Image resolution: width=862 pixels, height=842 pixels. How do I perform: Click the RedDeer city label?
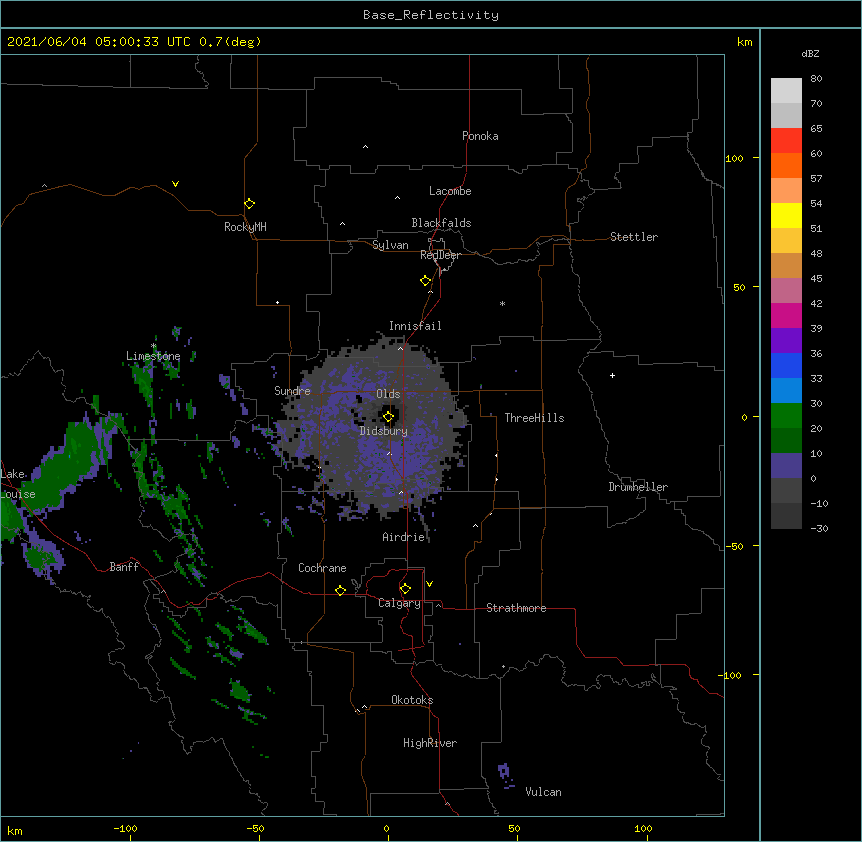(x=440, y=255)
